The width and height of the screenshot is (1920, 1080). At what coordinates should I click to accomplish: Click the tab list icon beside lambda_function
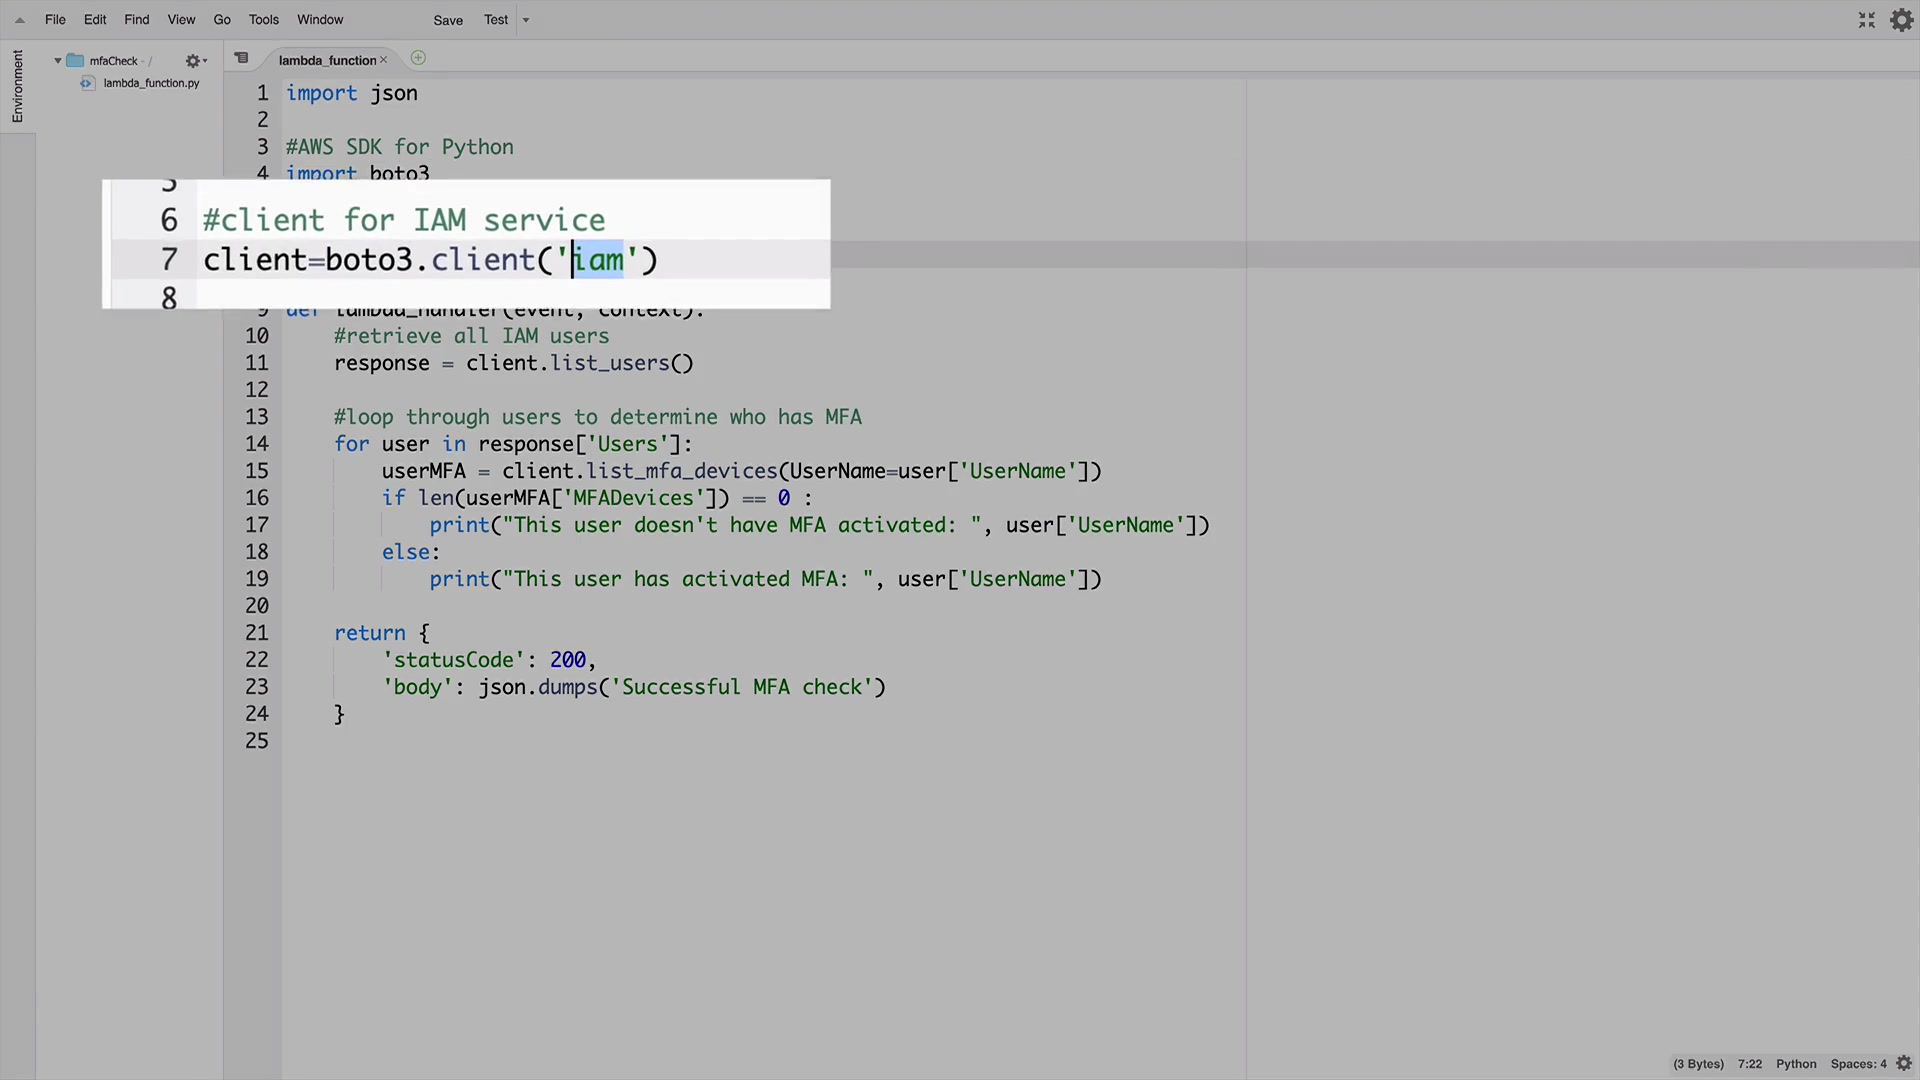pos(241,58)
